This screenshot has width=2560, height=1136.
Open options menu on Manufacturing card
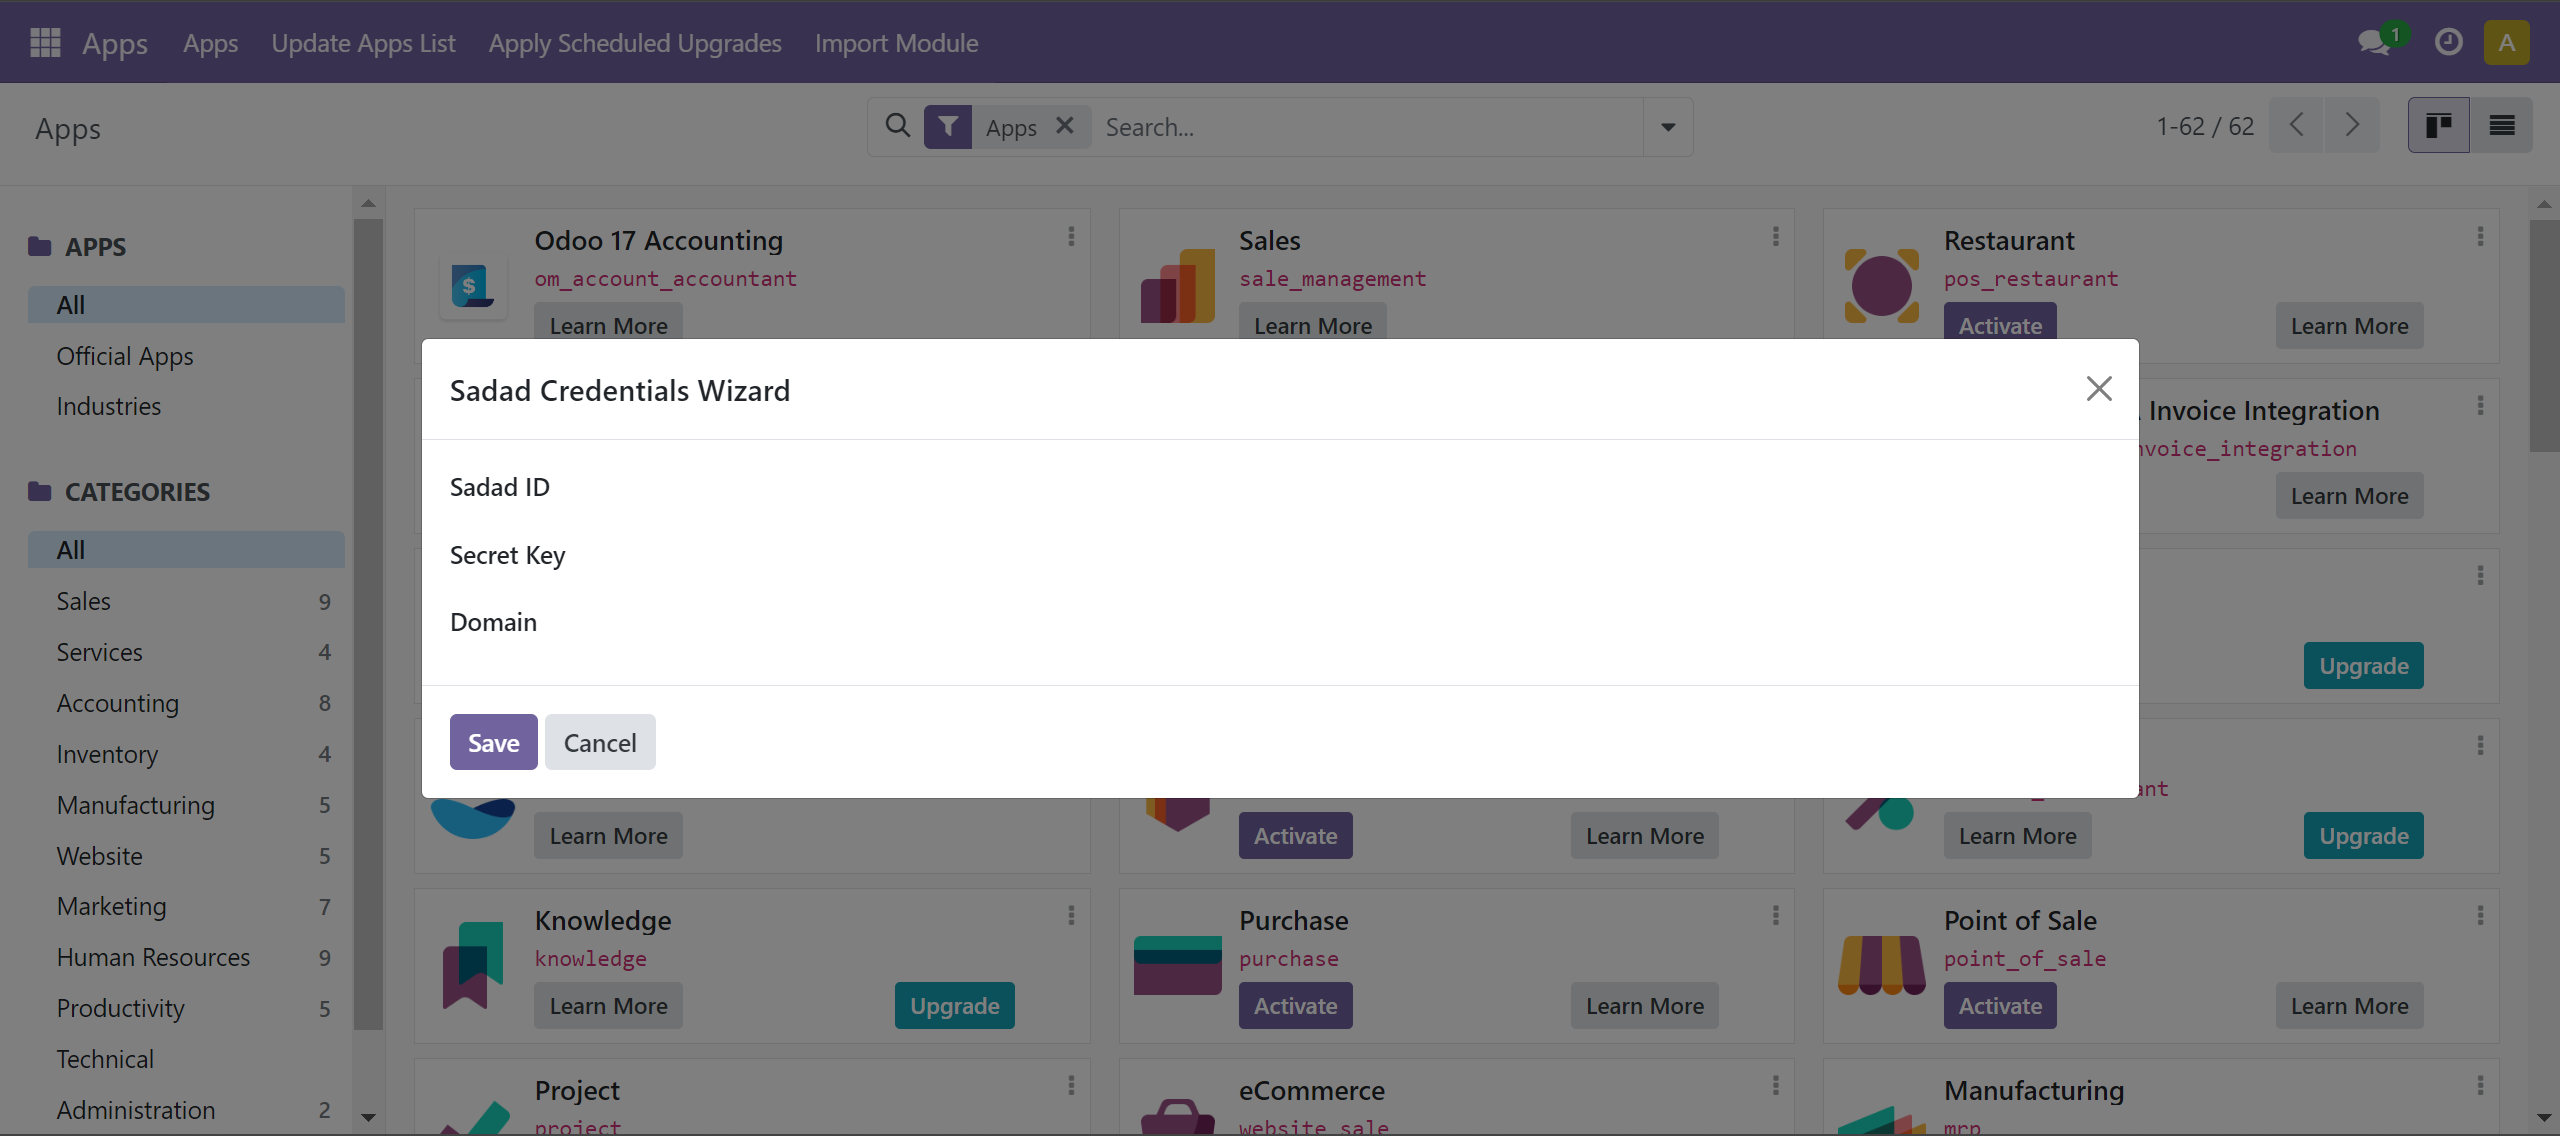coord(2480,1086)
